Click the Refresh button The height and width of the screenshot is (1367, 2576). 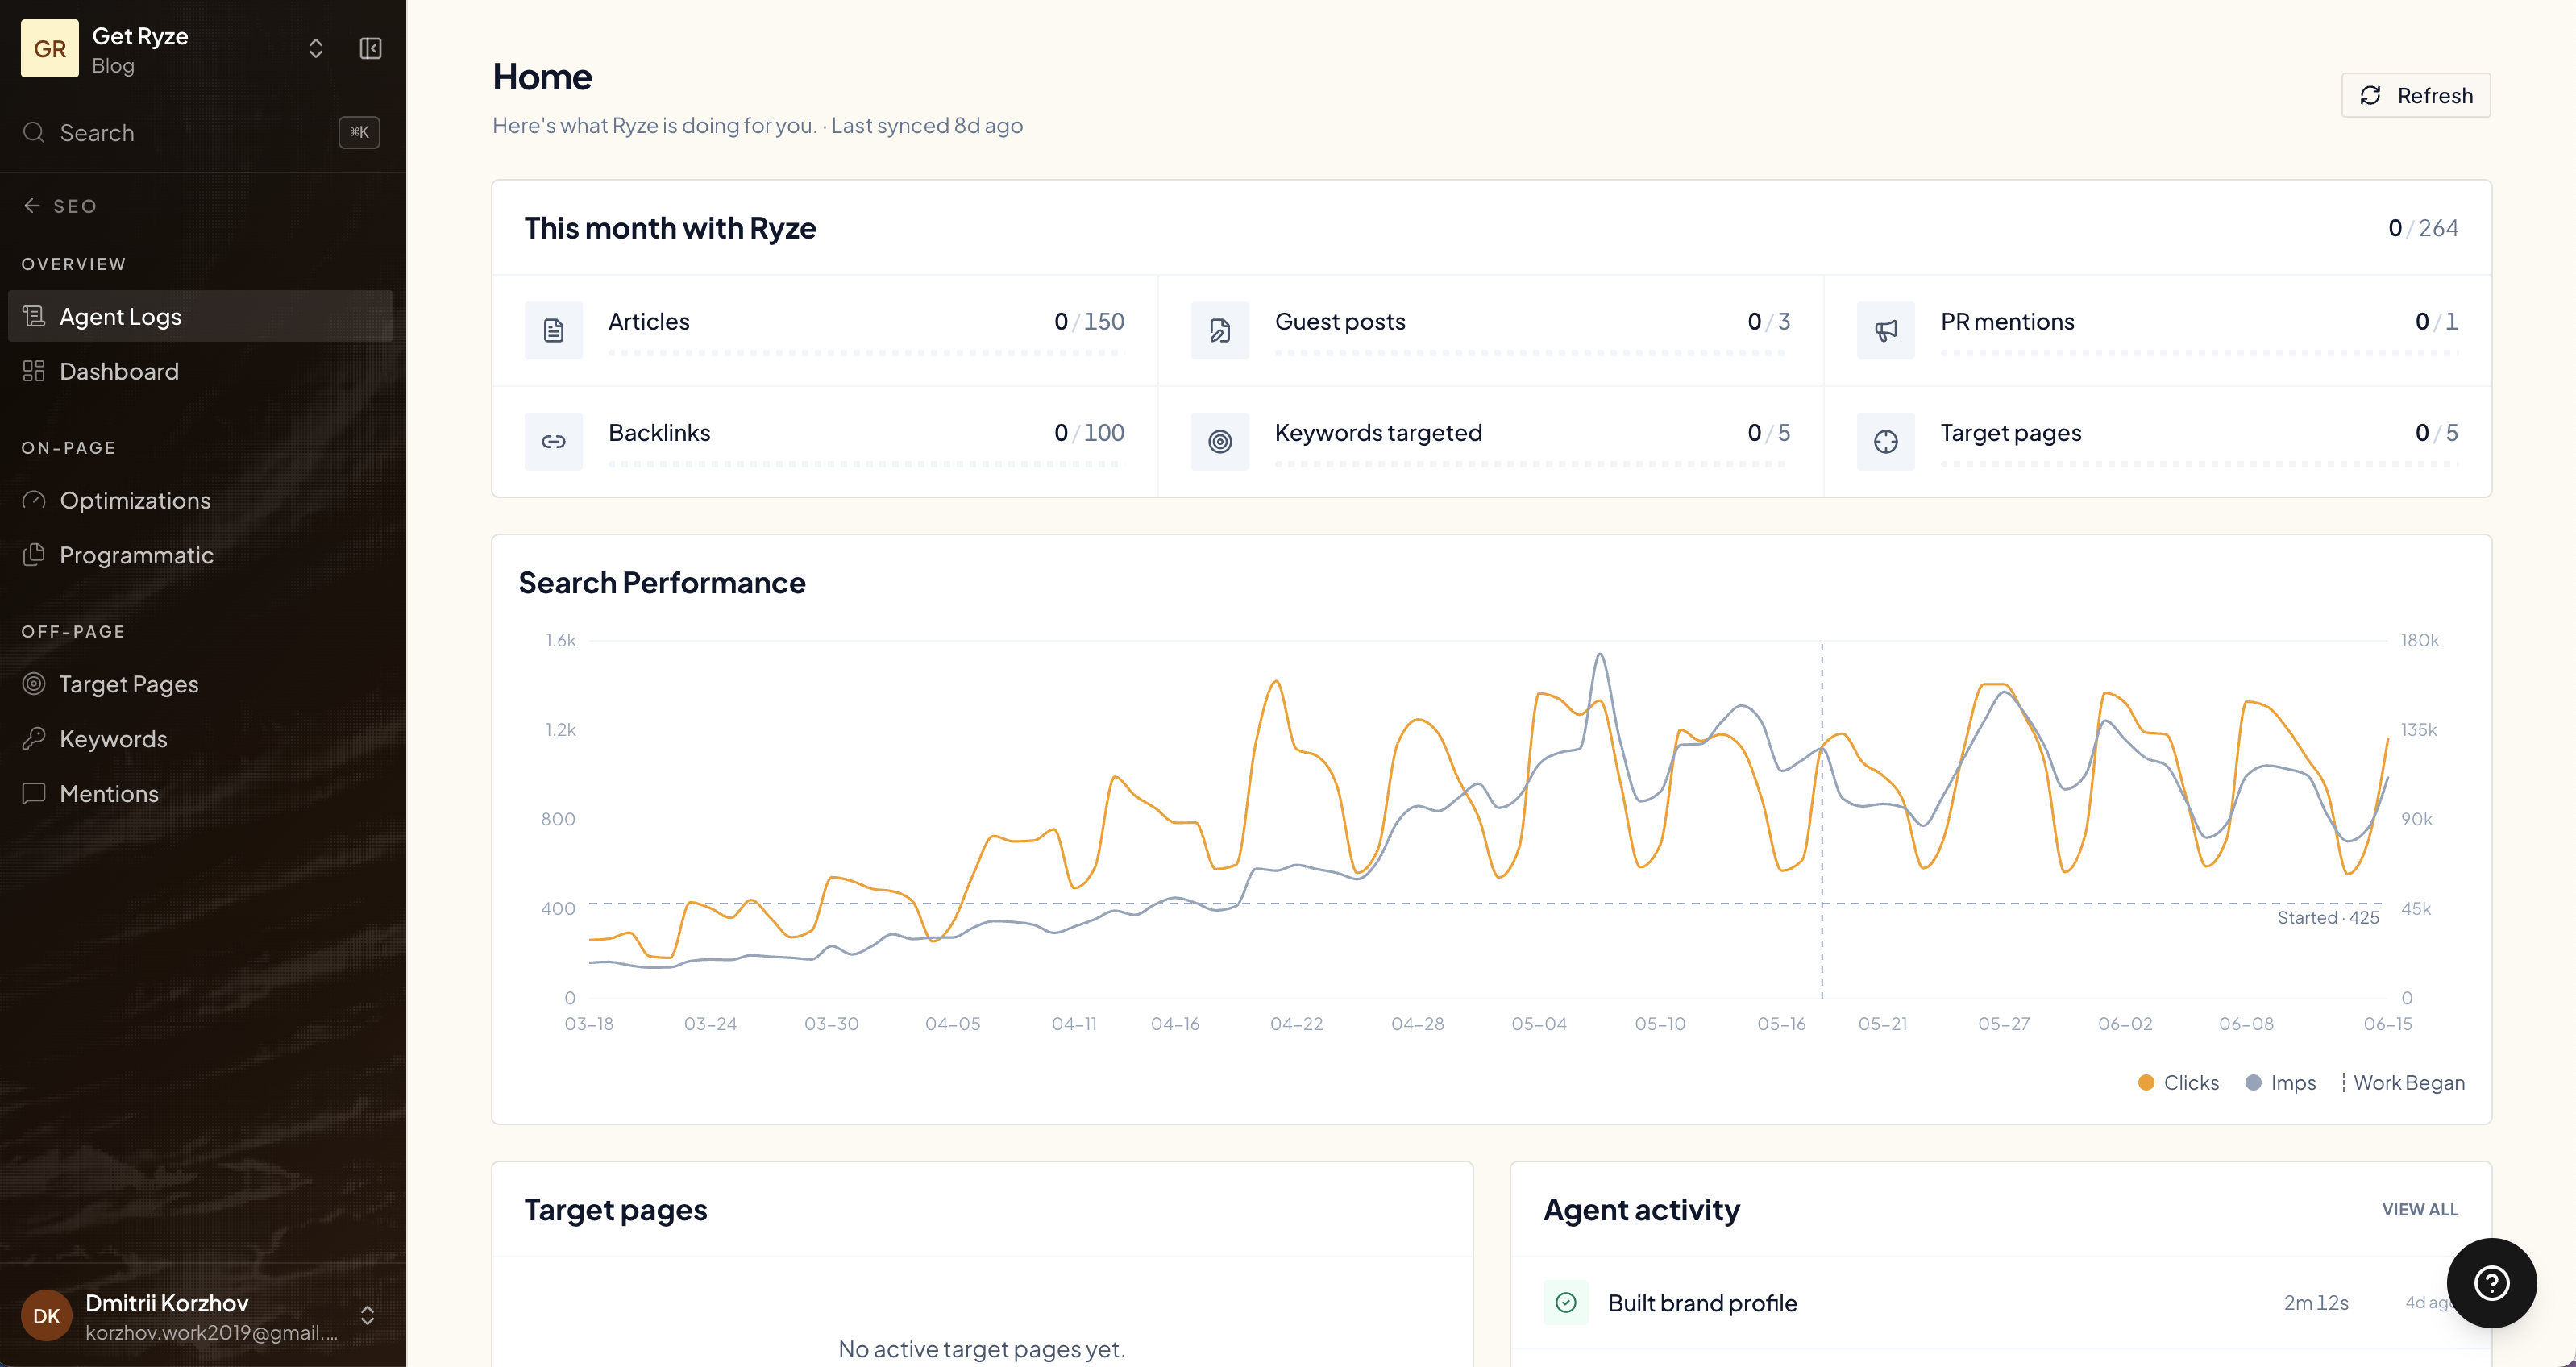tap(2415, 95)
